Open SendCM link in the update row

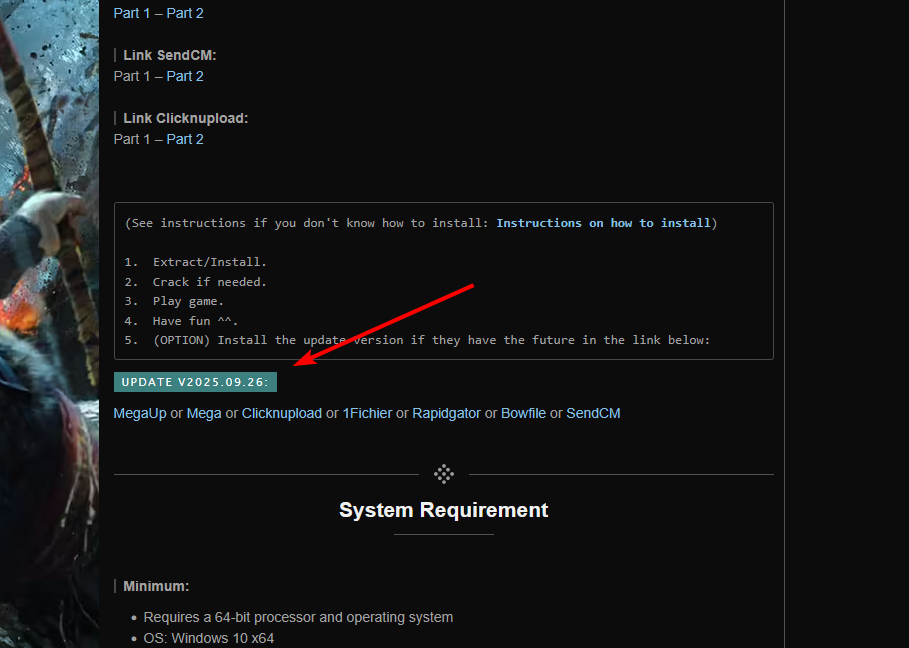tap(593, 413)
